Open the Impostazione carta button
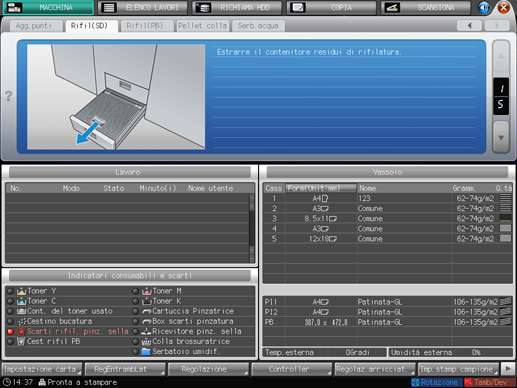The image size is (517, 388). (42, 369)
